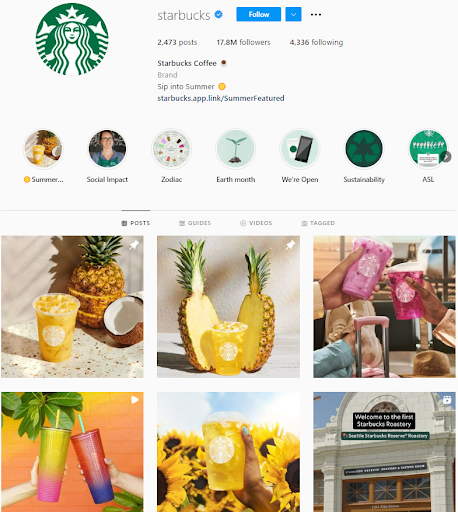
Task: Open the three-dot more options menu
Action: 316,14
